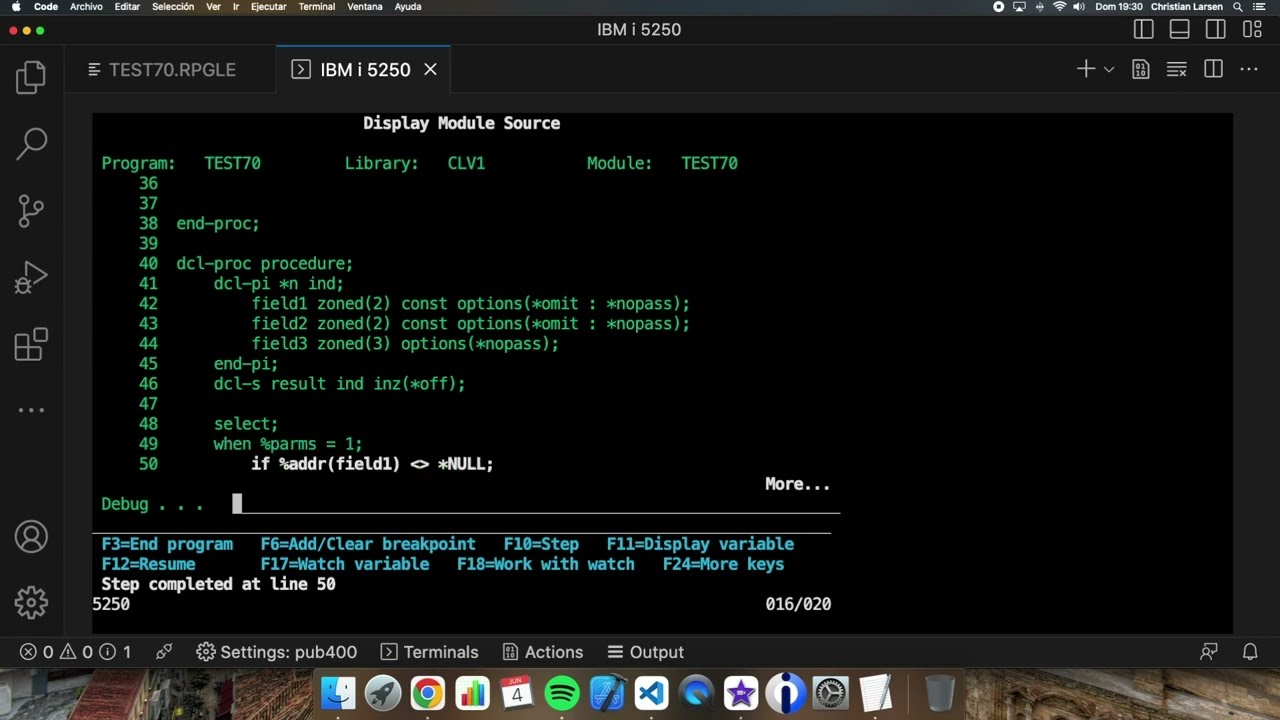This screenshot has width=1280, height=720.
Task: Open the Editar menu
Action: (127, 7)
